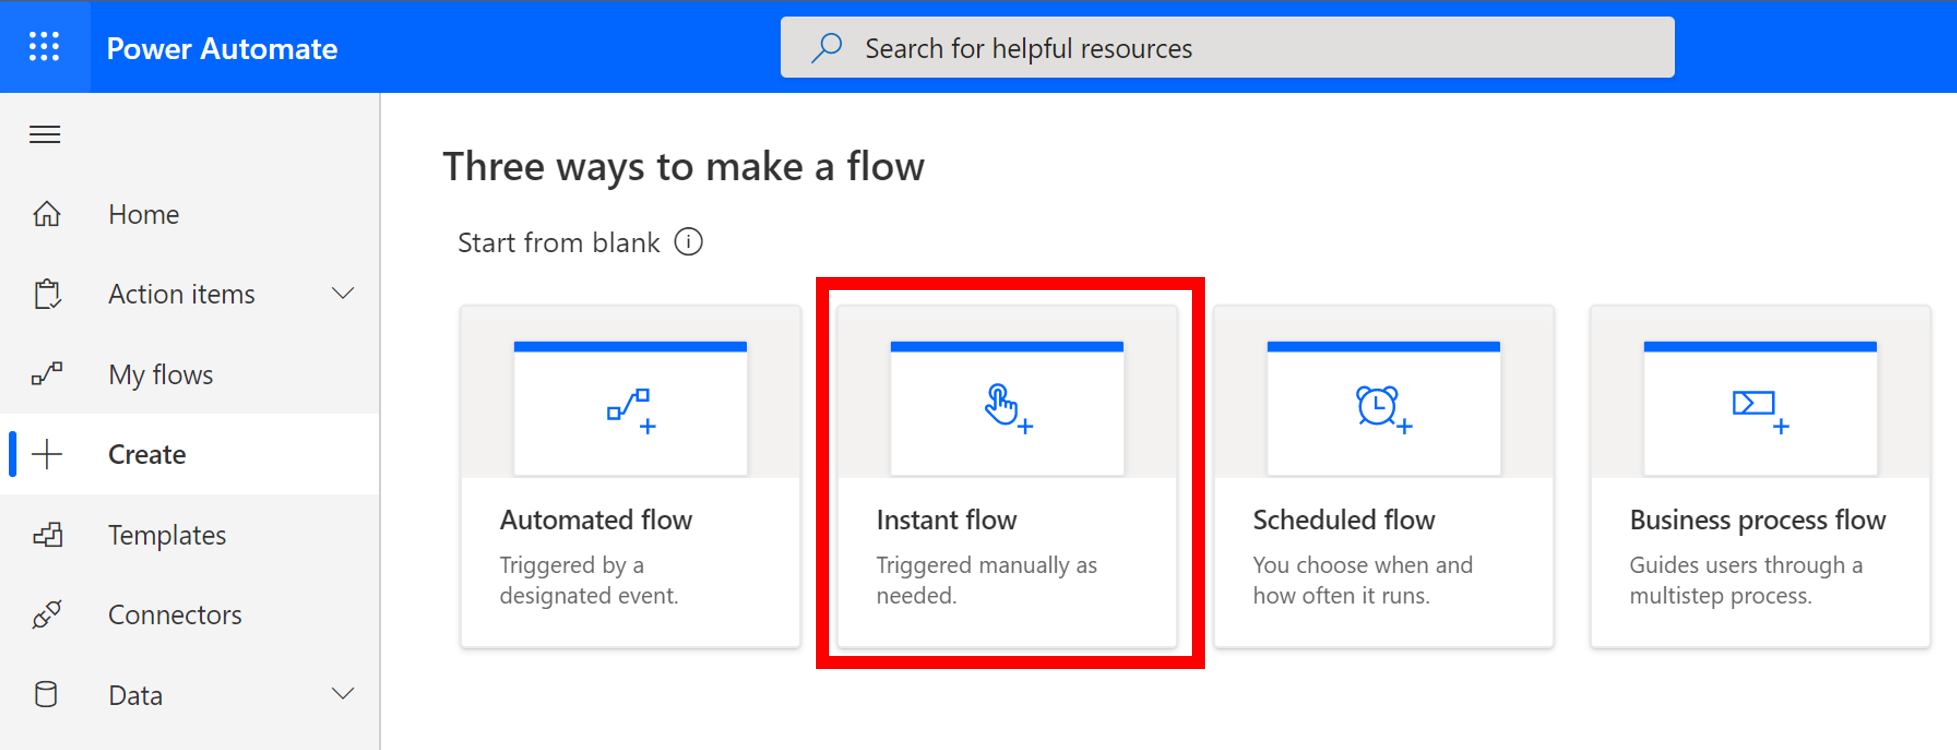Click the Connectors plug icon

pos(47,614)
